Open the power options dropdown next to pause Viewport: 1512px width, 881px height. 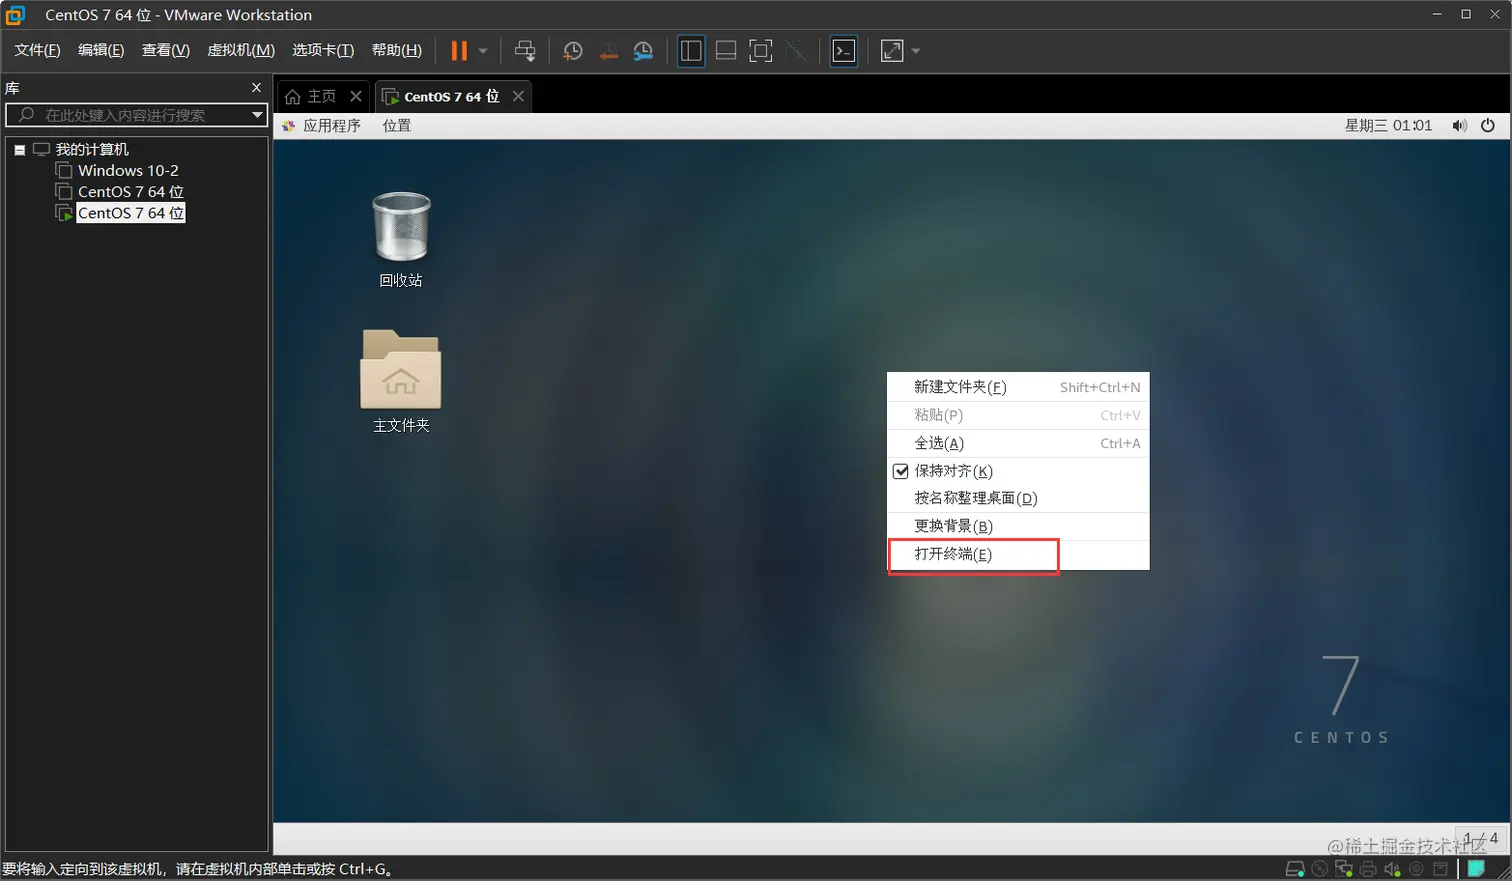click(x=483, y=51)
